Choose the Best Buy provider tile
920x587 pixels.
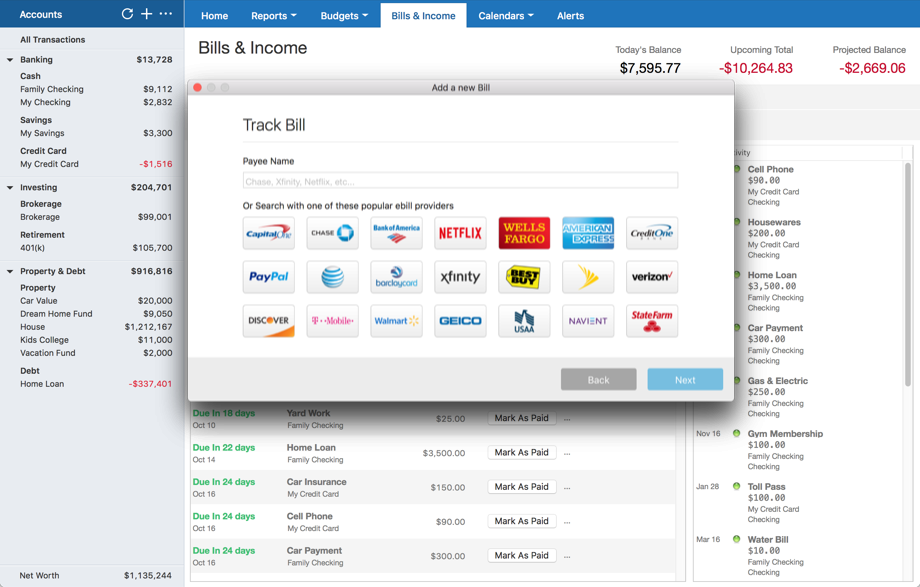pos(524,277)
